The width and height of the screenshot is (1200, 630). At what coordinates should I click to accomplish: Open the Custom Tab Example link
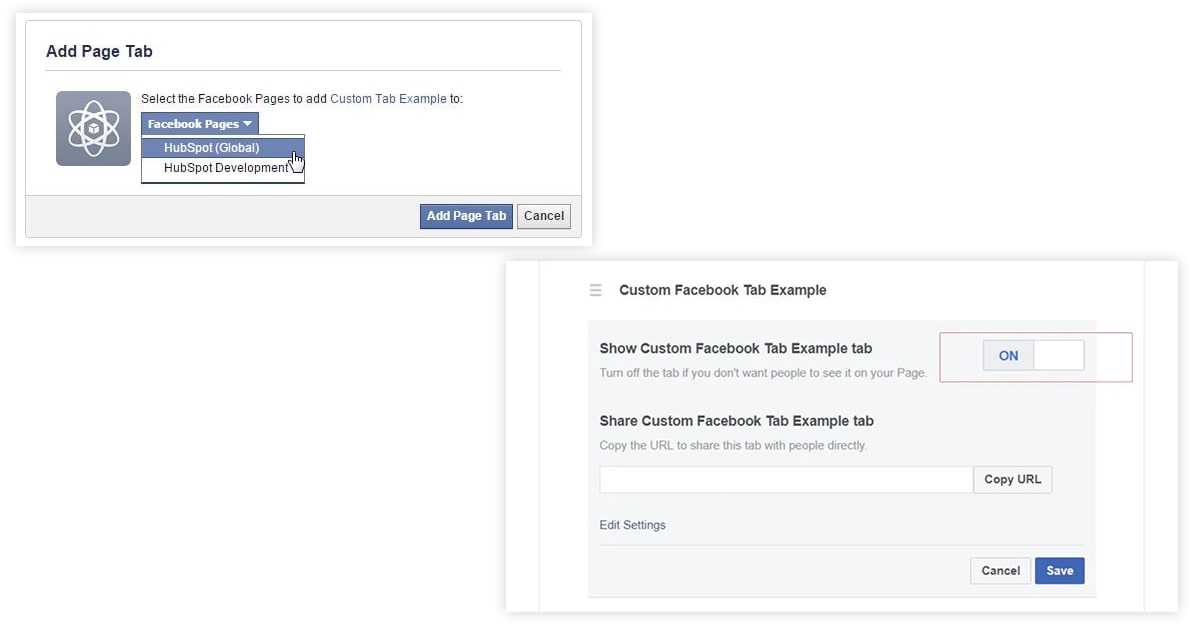[x=388, y=99]
